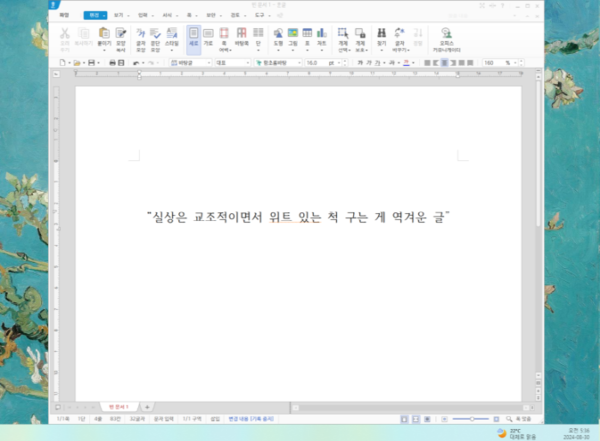600x441 pixels.
Task: Click the Master Page (바탕쪽) icon
Action: 241,33
